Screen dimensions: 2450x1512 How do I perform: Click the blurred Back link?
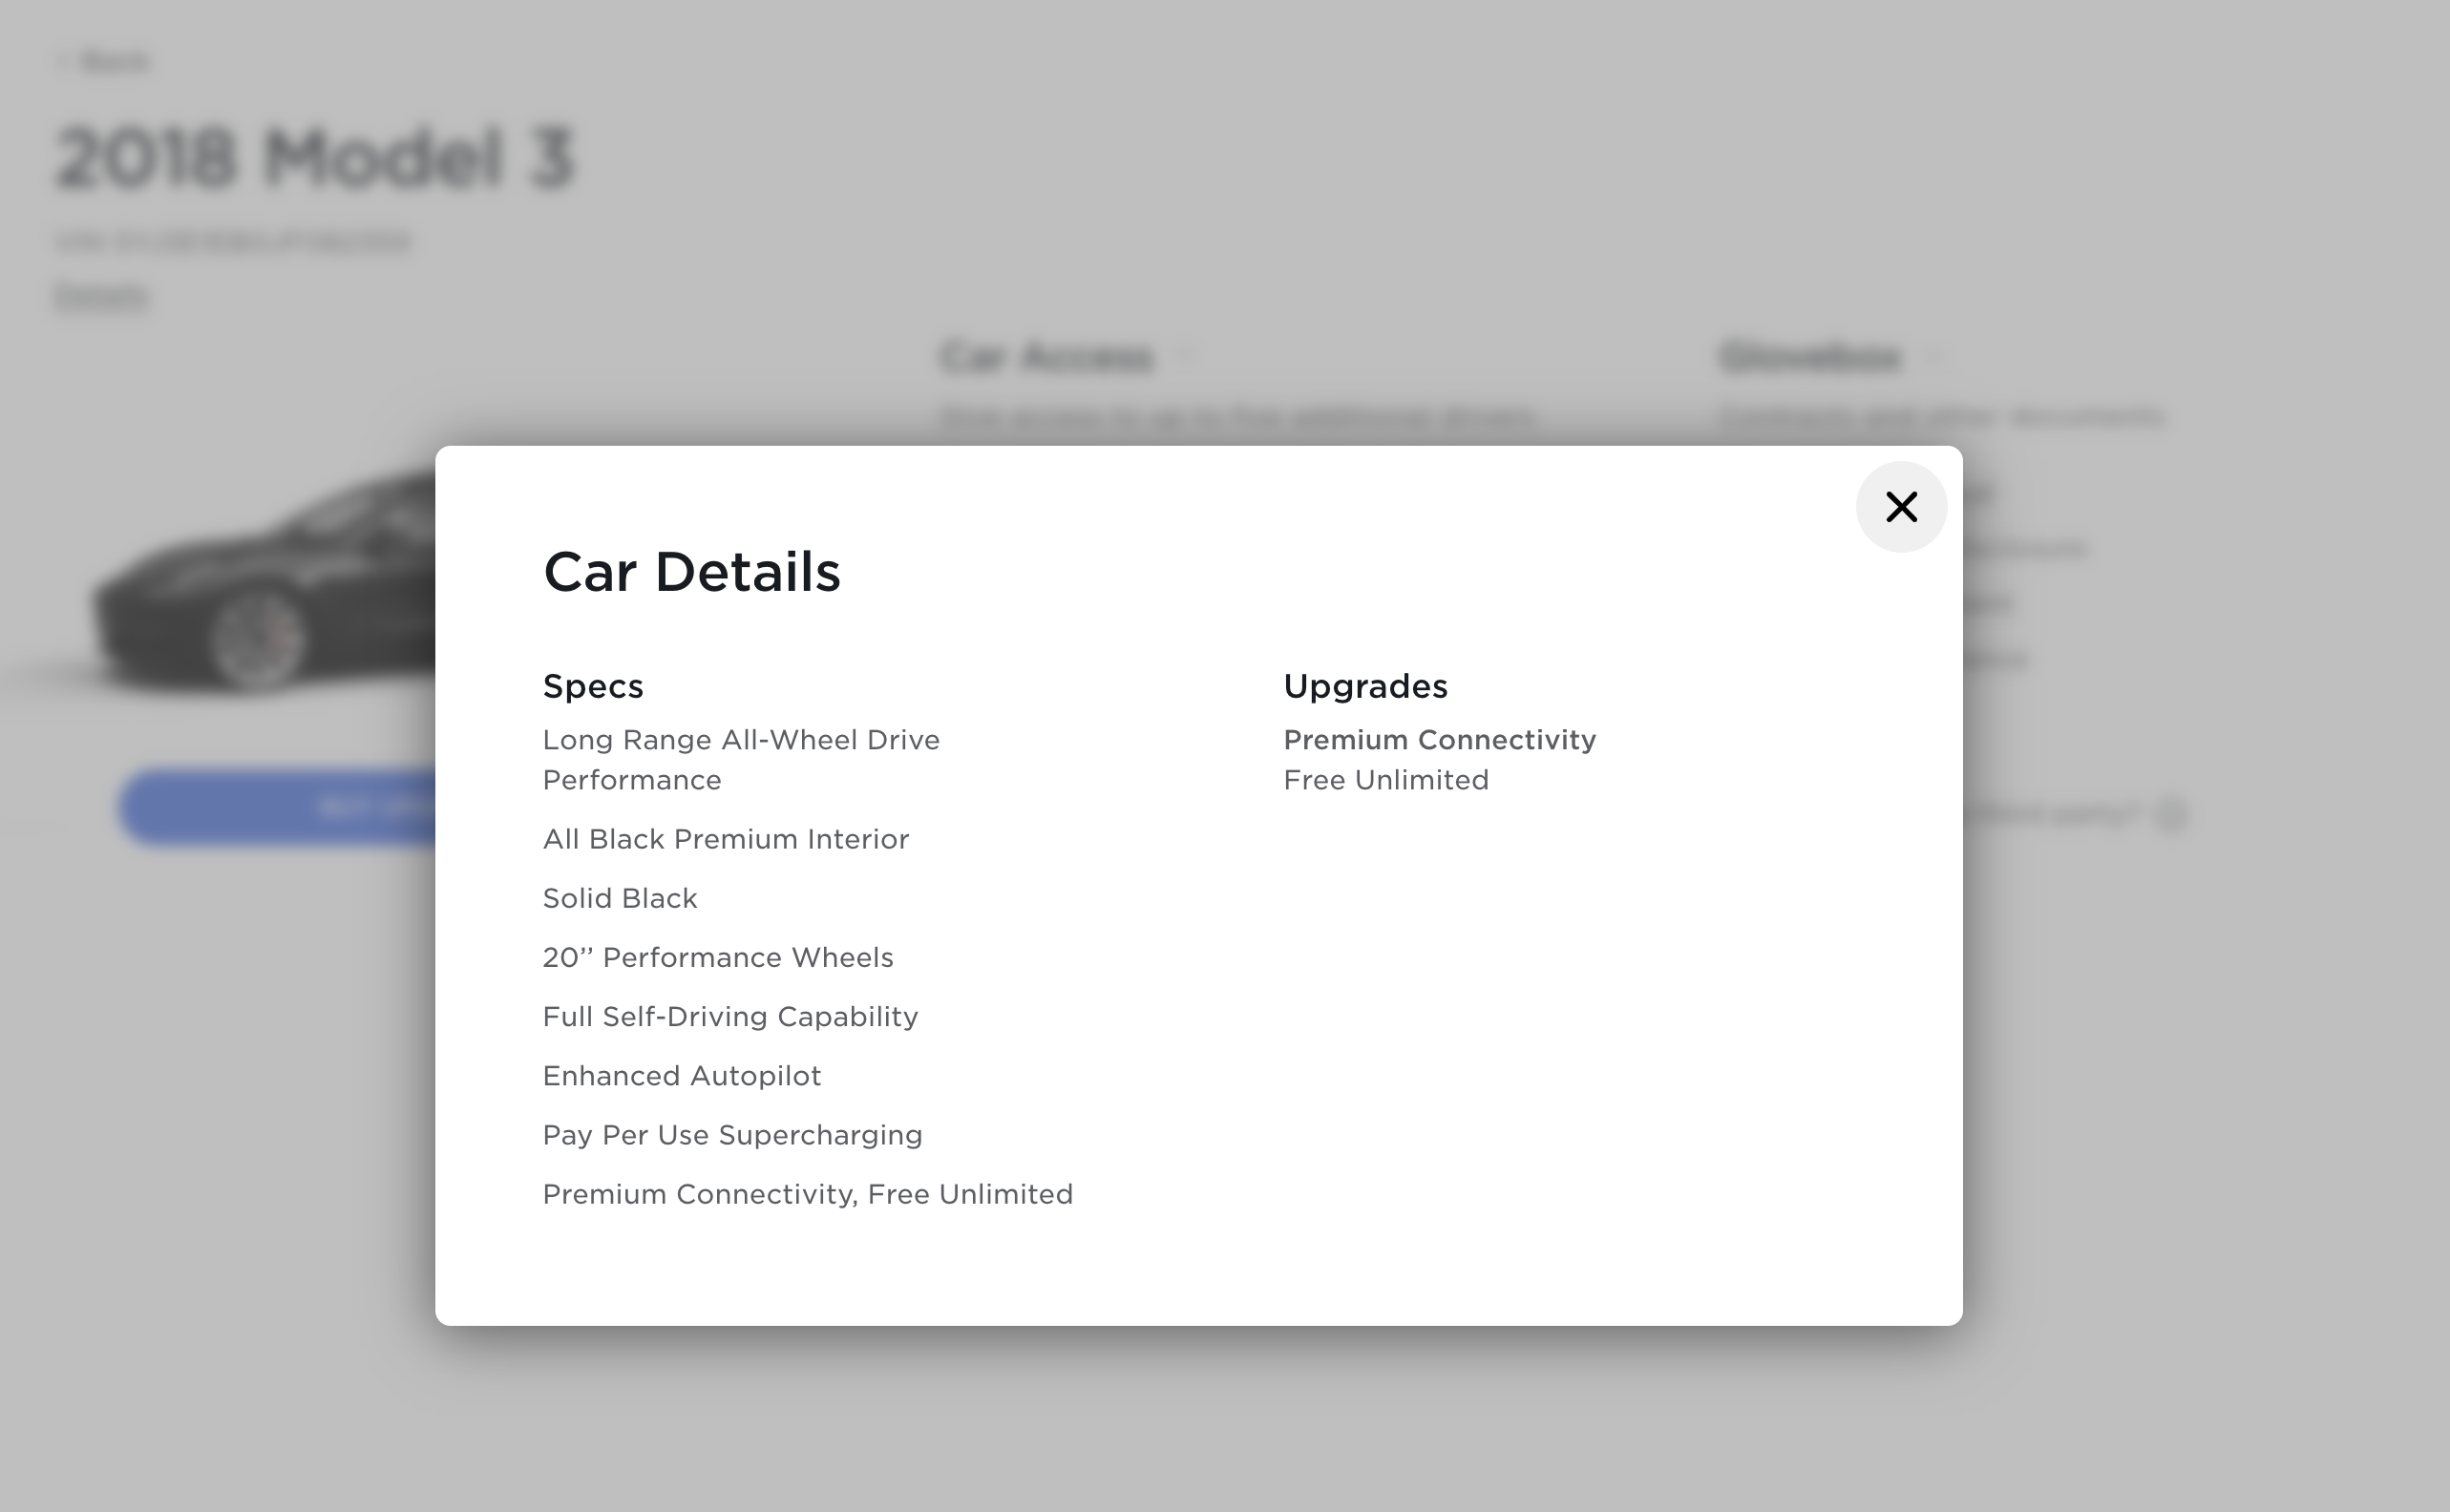click(x=113, y=62)
